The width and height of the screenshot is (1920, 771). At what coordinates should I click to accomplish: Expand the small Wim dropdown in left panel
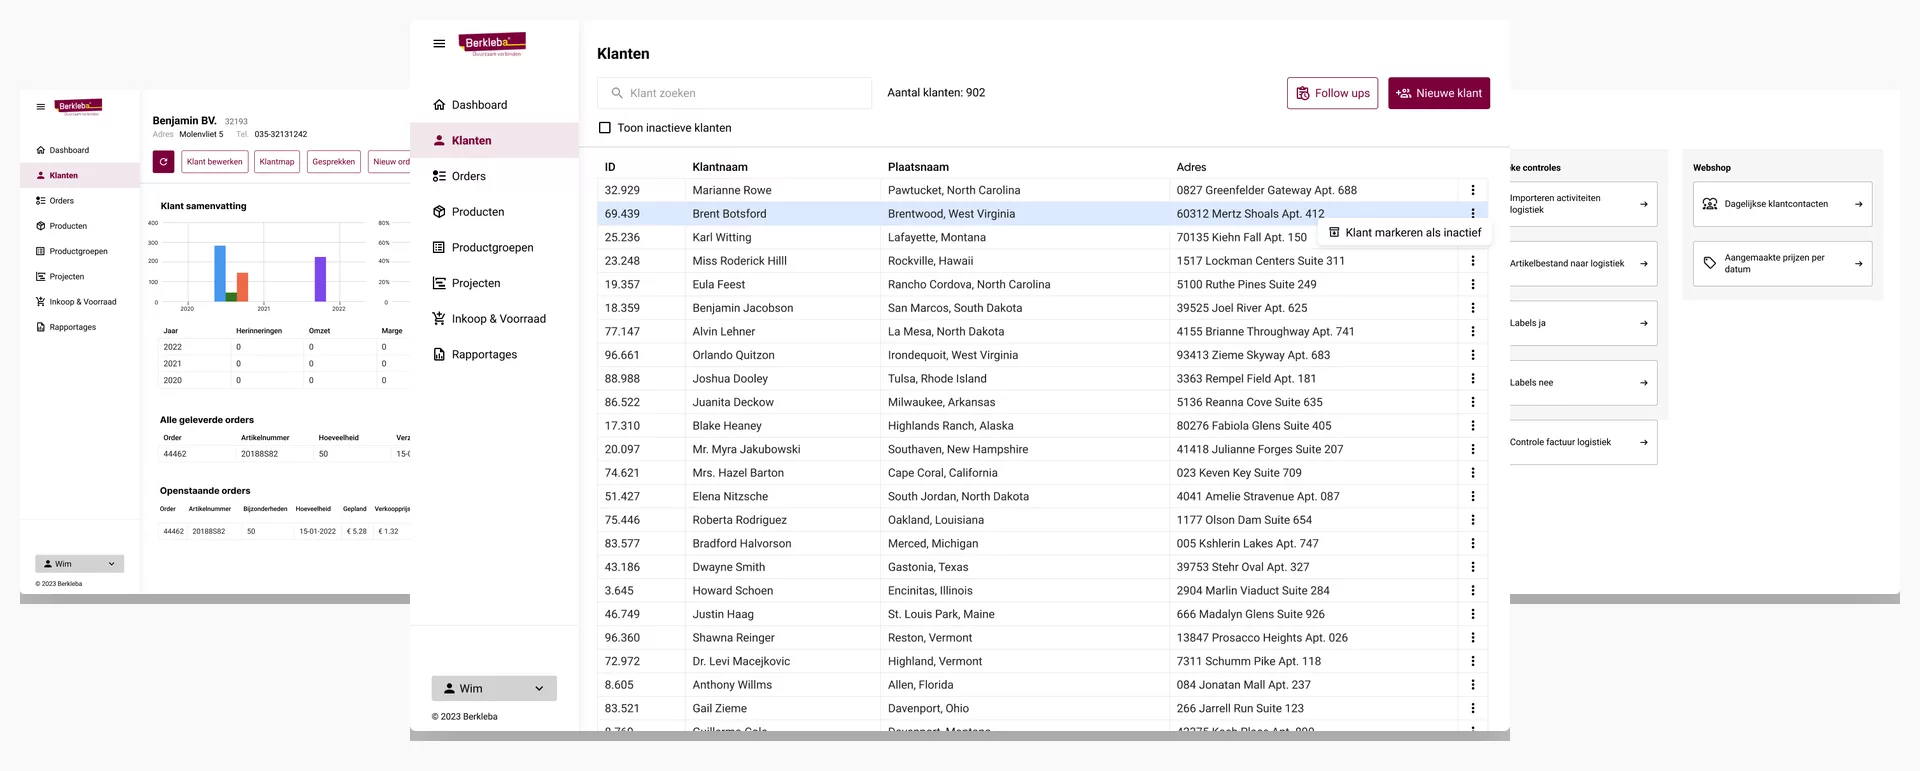[79, 564]
